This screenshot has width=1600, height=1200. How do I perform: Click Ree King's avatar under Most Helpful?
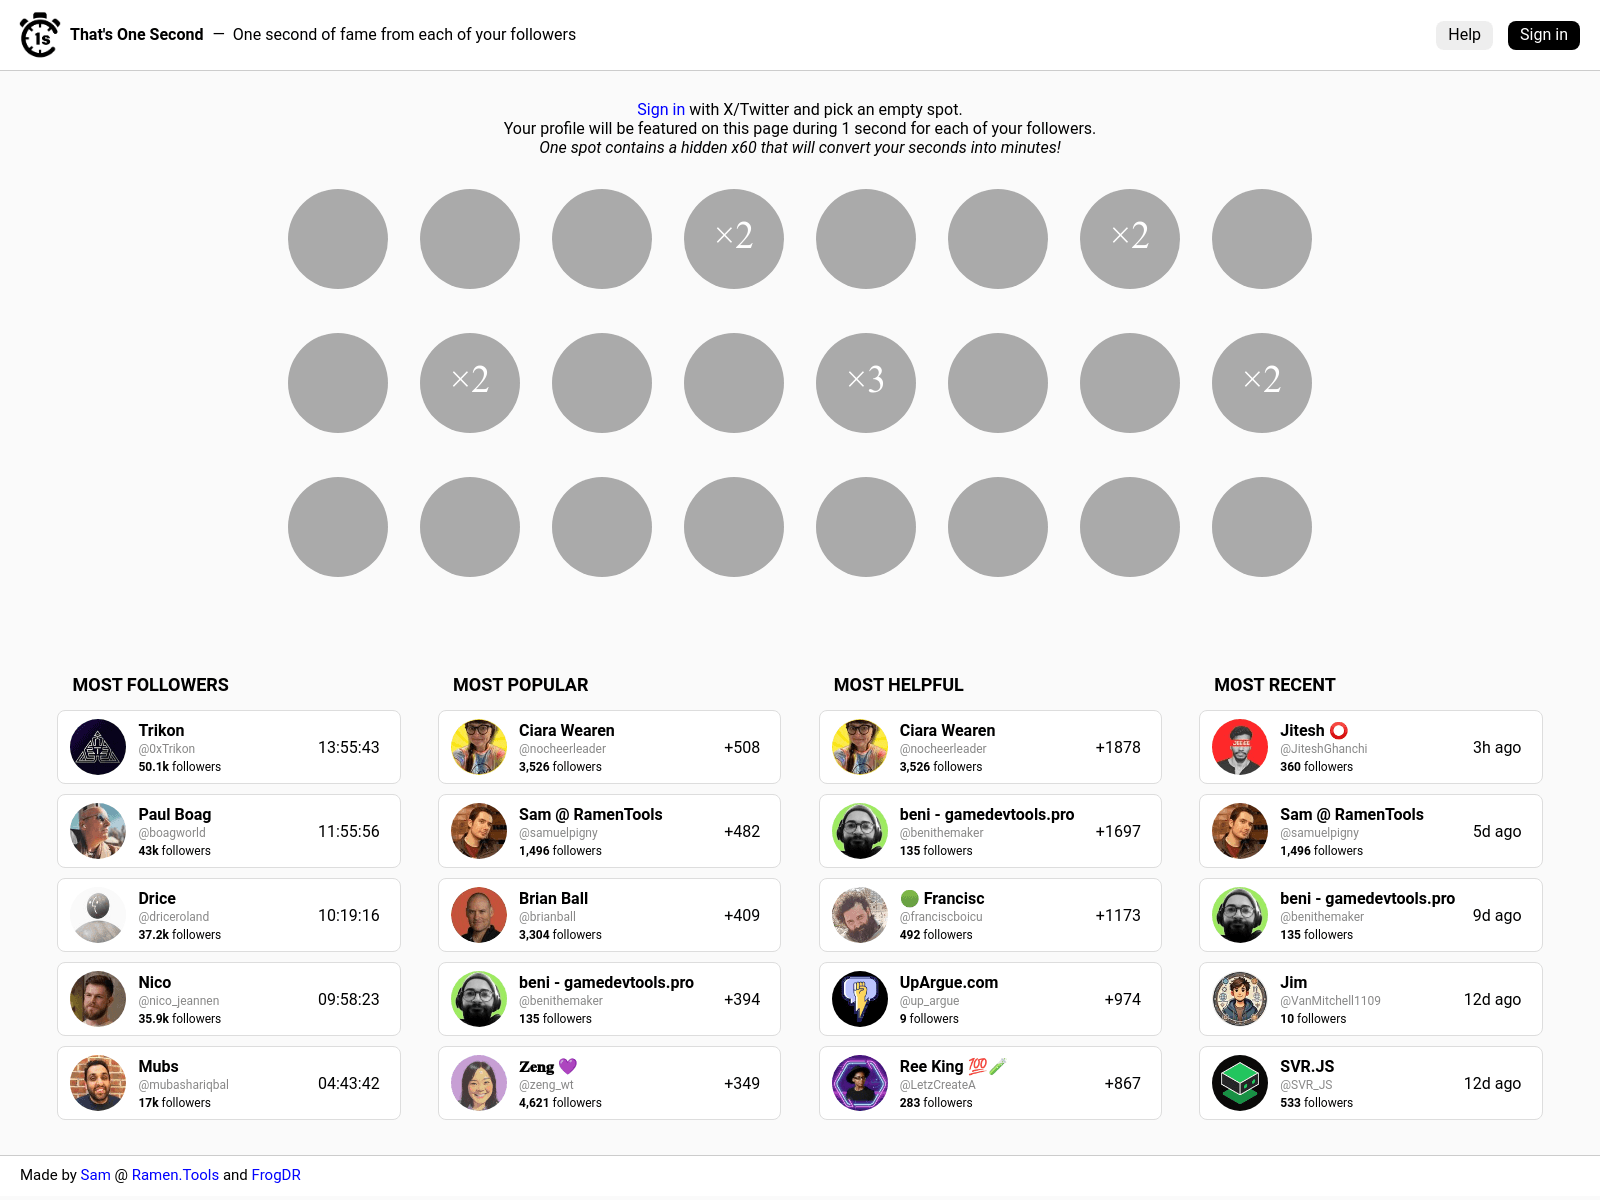click(x=859, y=1083)
